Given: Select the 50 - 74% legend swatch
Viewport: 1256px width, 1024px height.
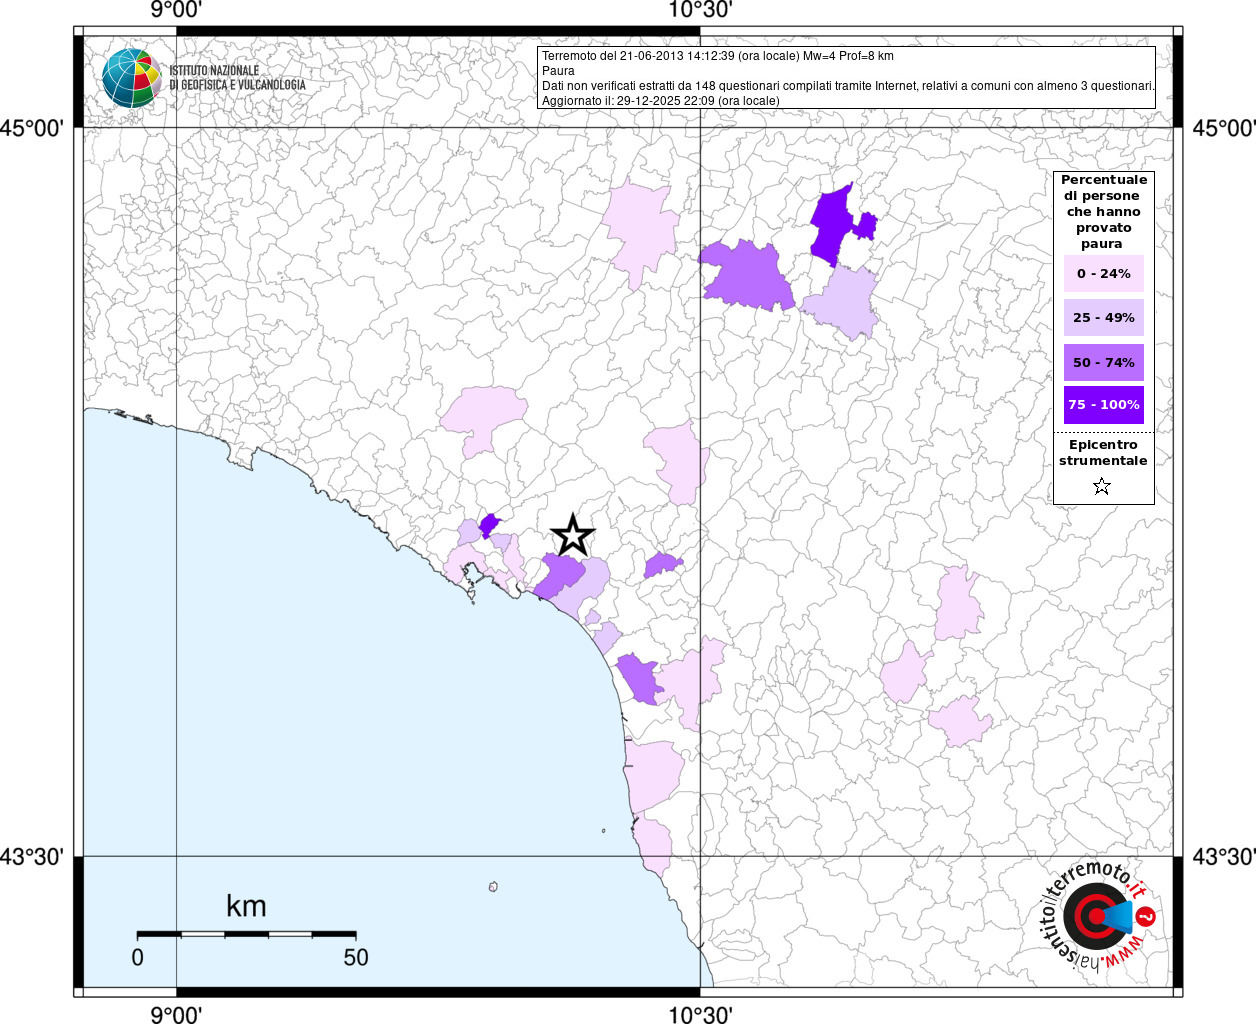Looking at the screenshot, I should tap(1103, 362).
